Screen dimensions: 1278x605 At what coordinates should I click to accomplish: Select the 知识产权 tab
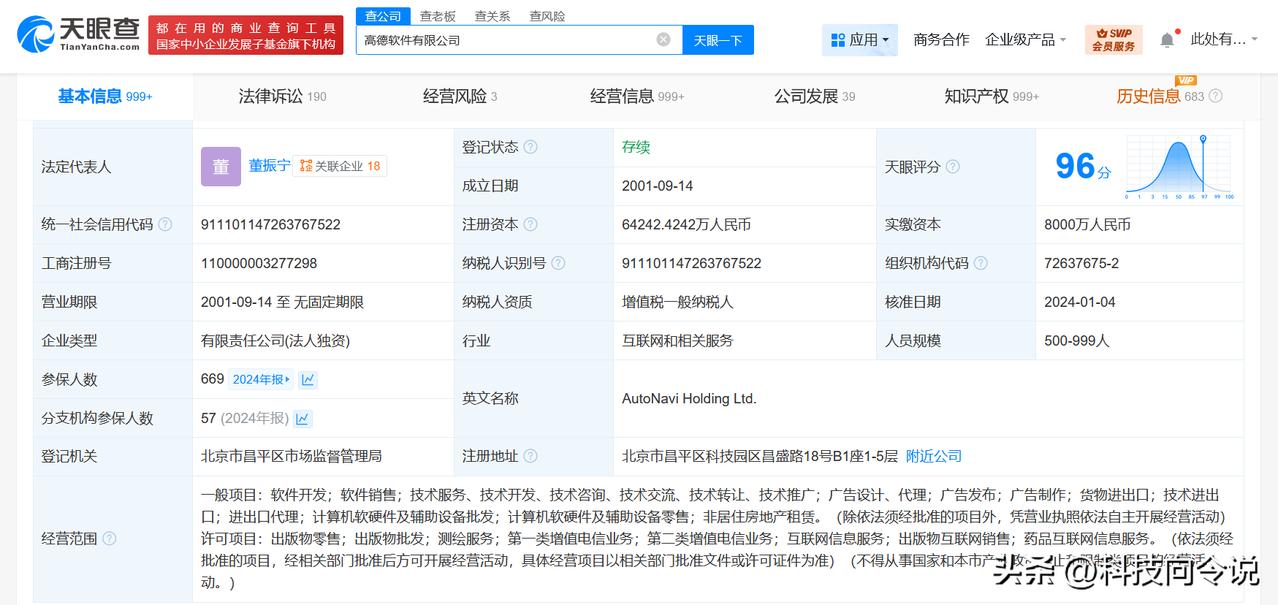click(x=992, y=97)
